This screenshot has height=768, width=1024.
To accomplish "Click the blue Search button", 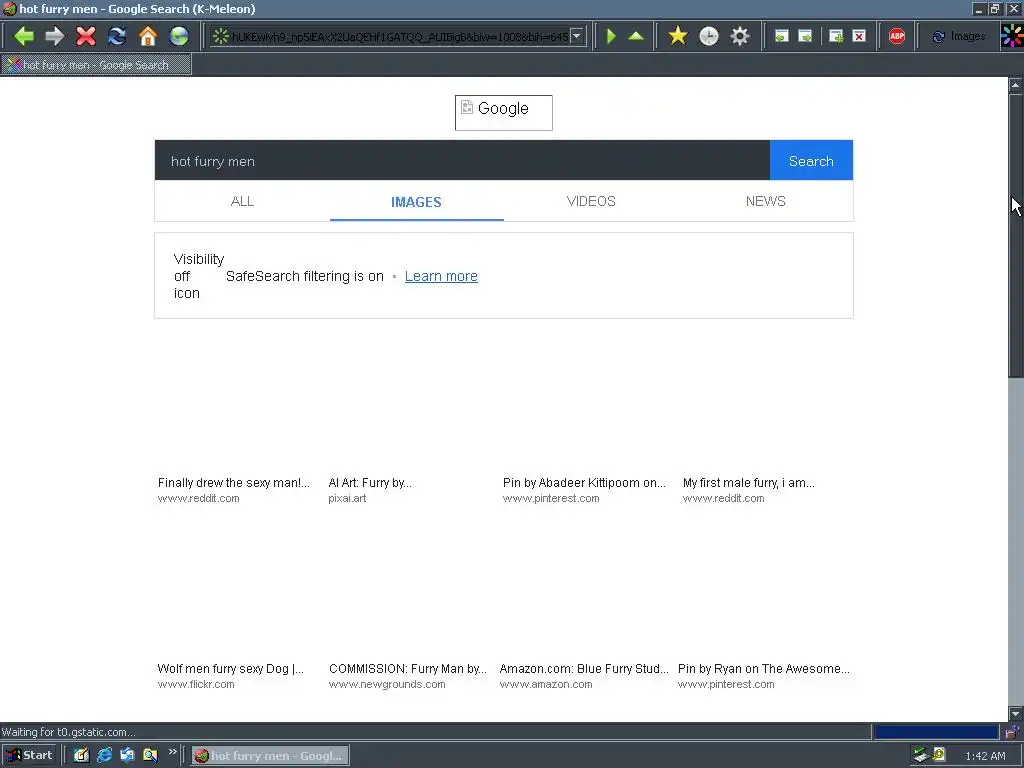I will [x=811, y=161].
